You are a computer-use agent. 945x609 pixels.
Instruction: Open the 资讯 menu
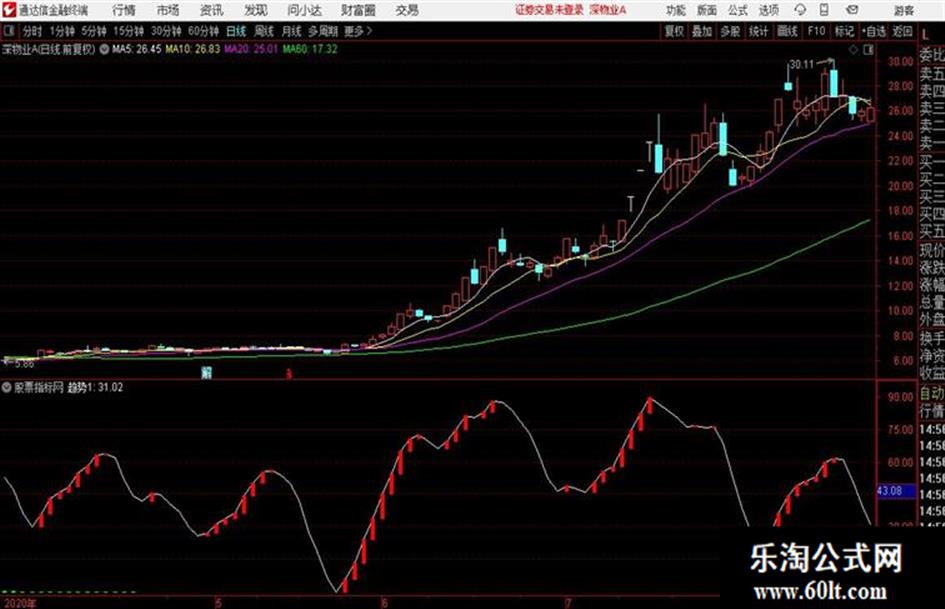[212, 10]
